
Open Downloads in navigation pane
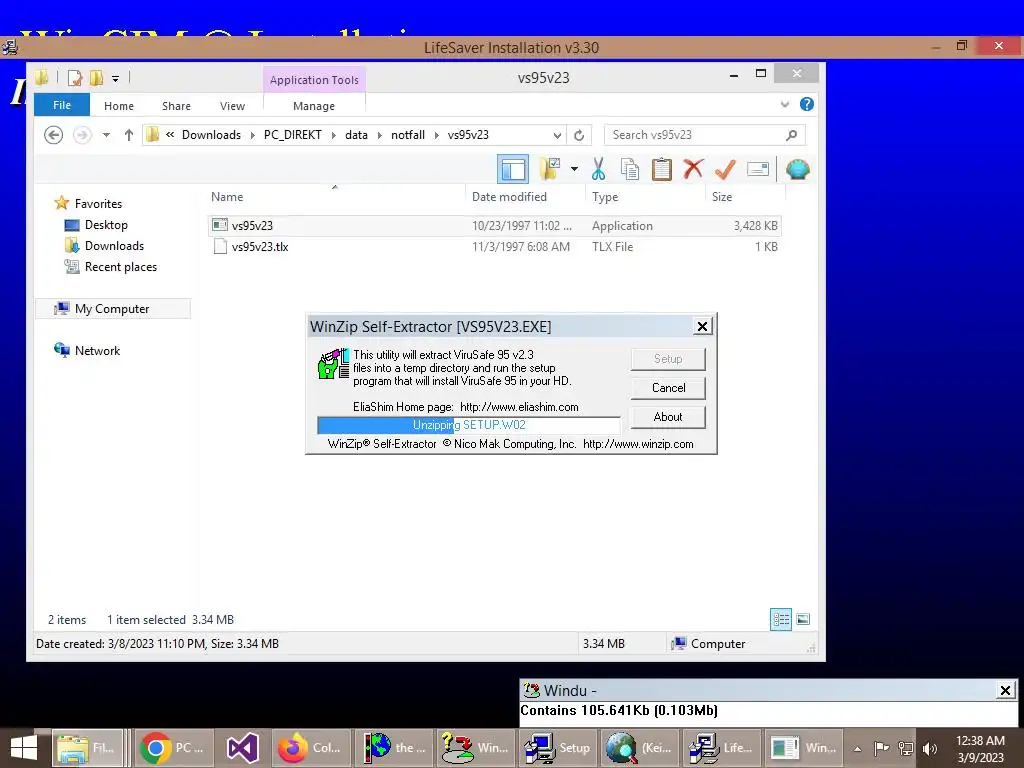114,246
